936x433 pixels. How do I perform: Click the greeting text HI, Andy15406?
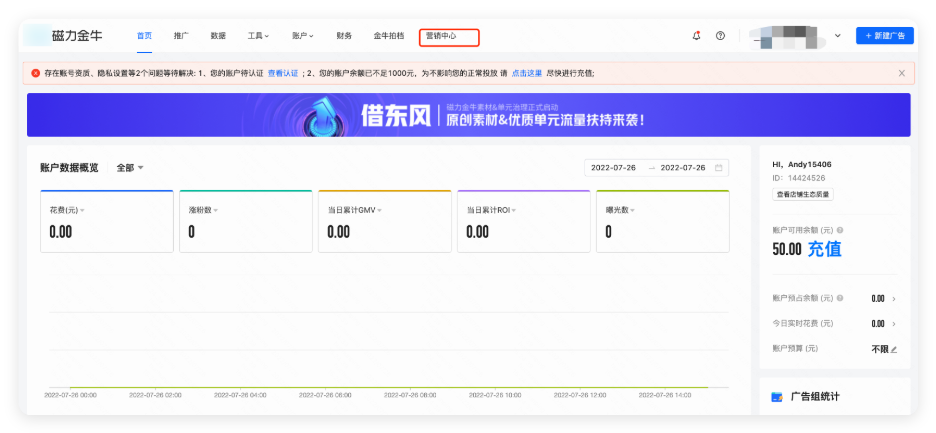pos(802,164)
